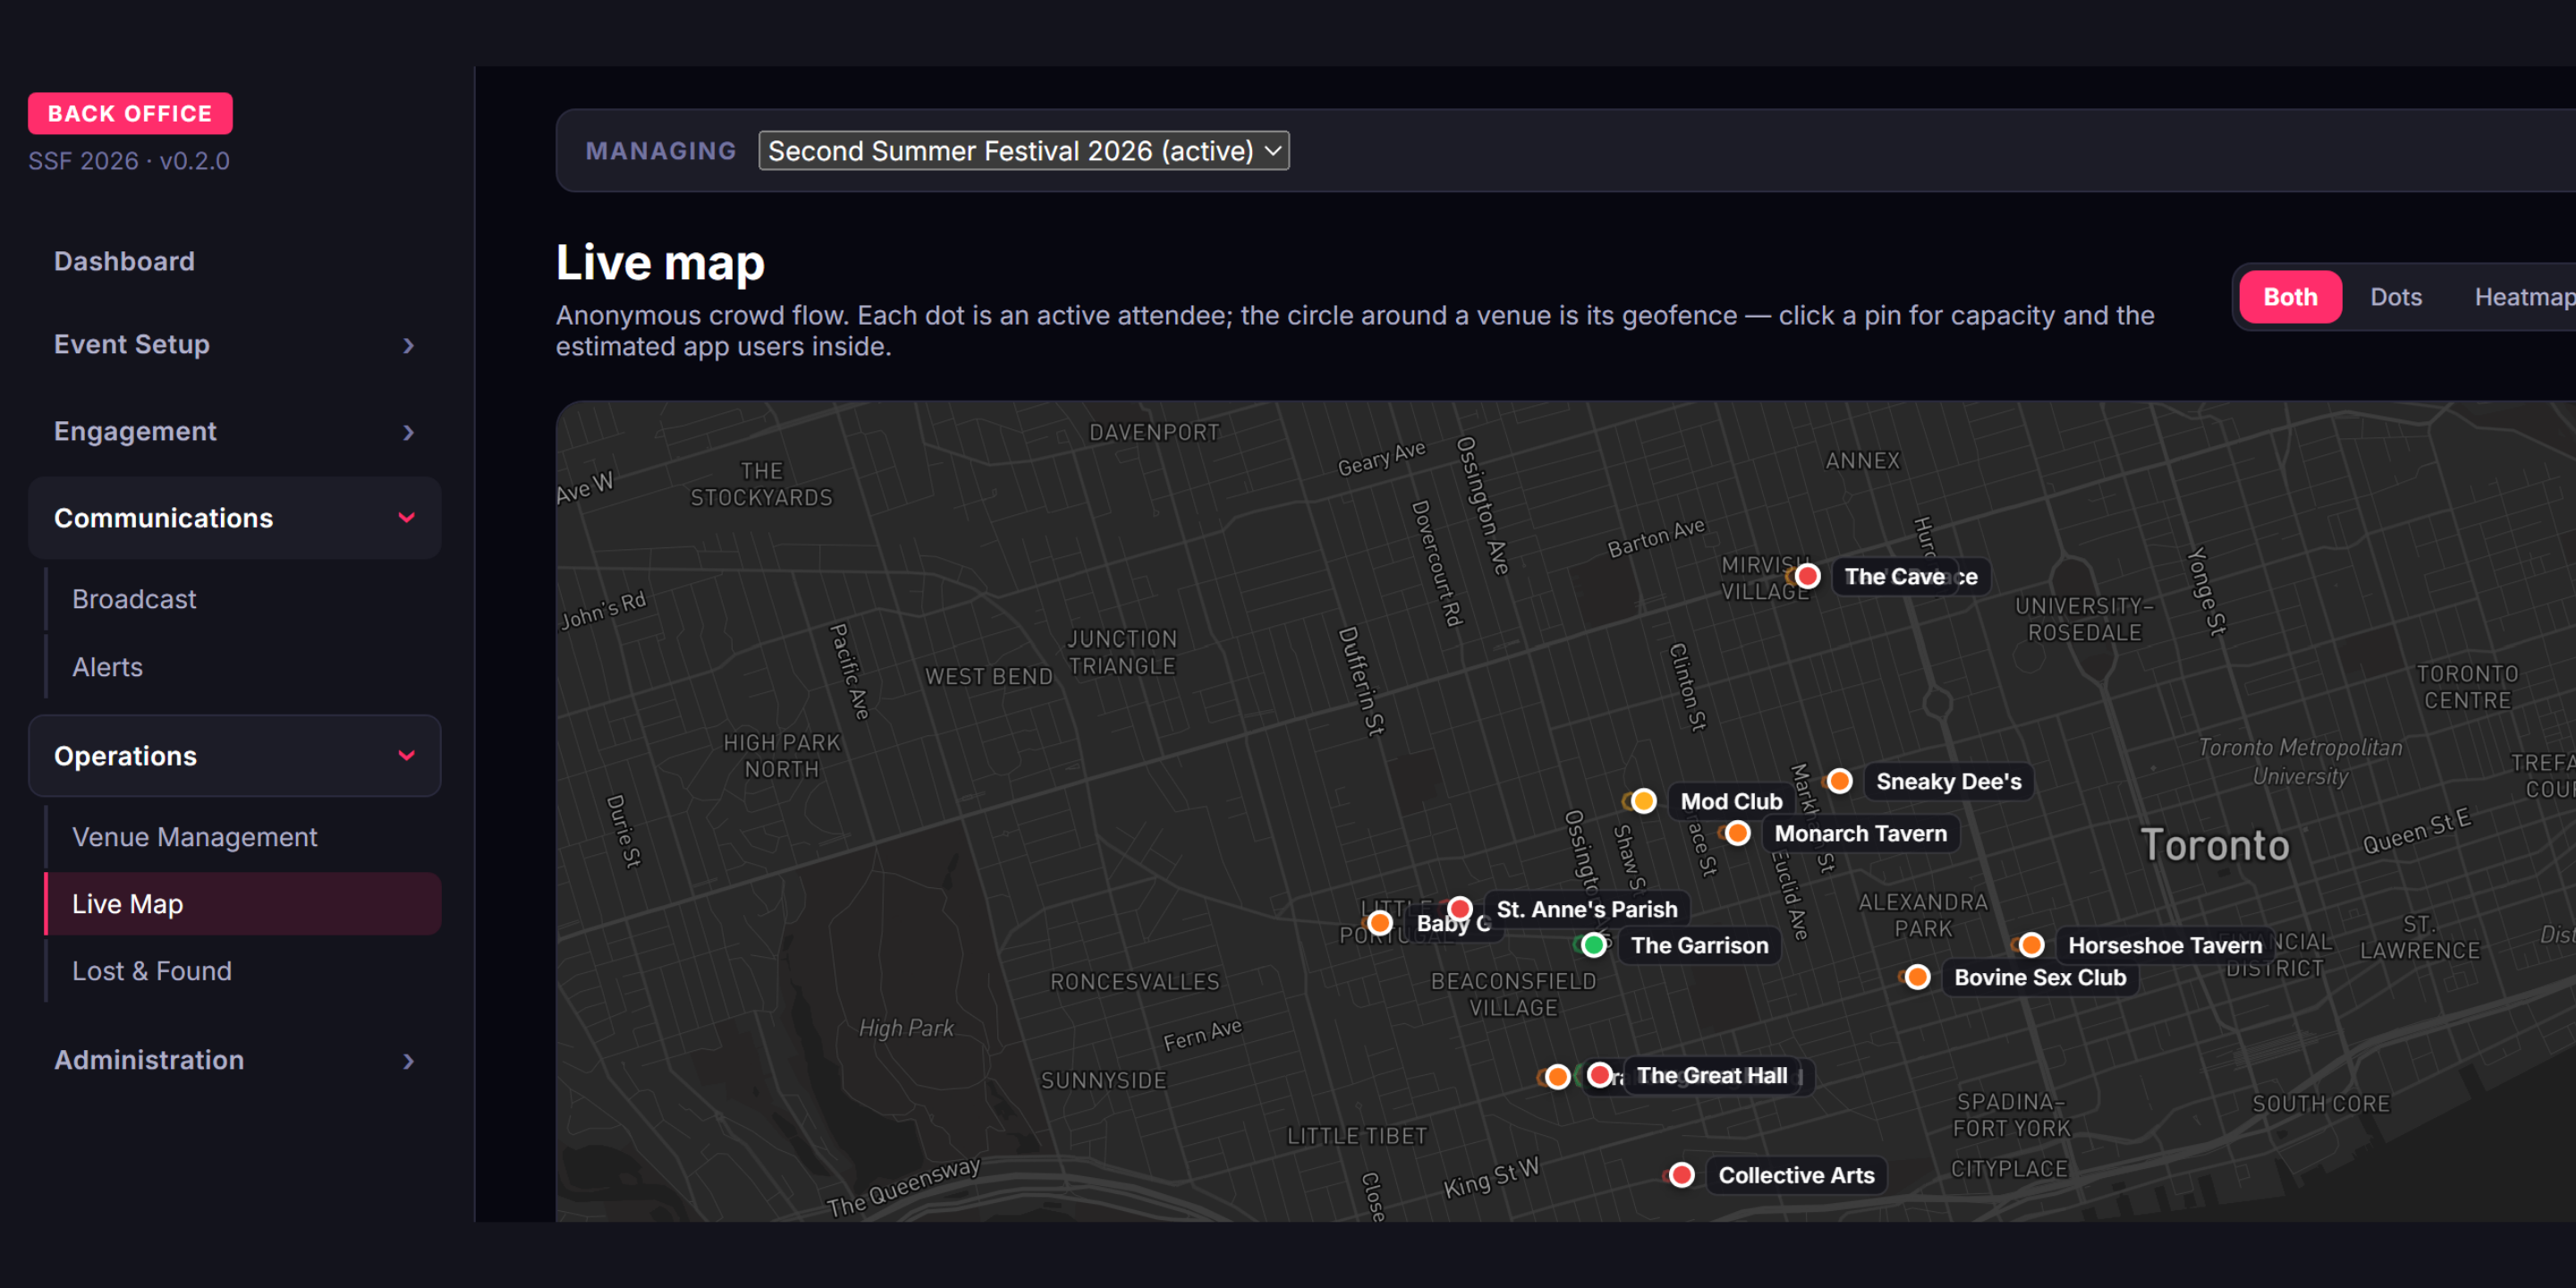Select the yellow Mod Club map pin
This screenshot has width=2576, height=1288.
tap(1643, 801)
